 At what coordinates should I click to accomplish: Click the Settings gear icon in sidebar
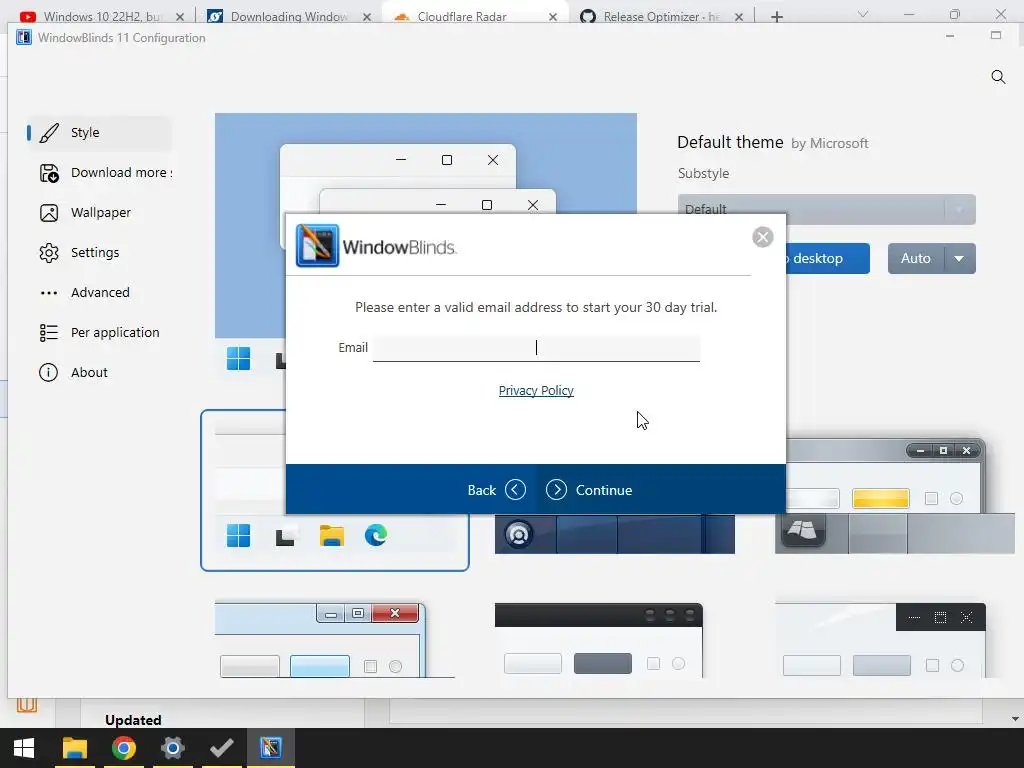coord(49,253)
